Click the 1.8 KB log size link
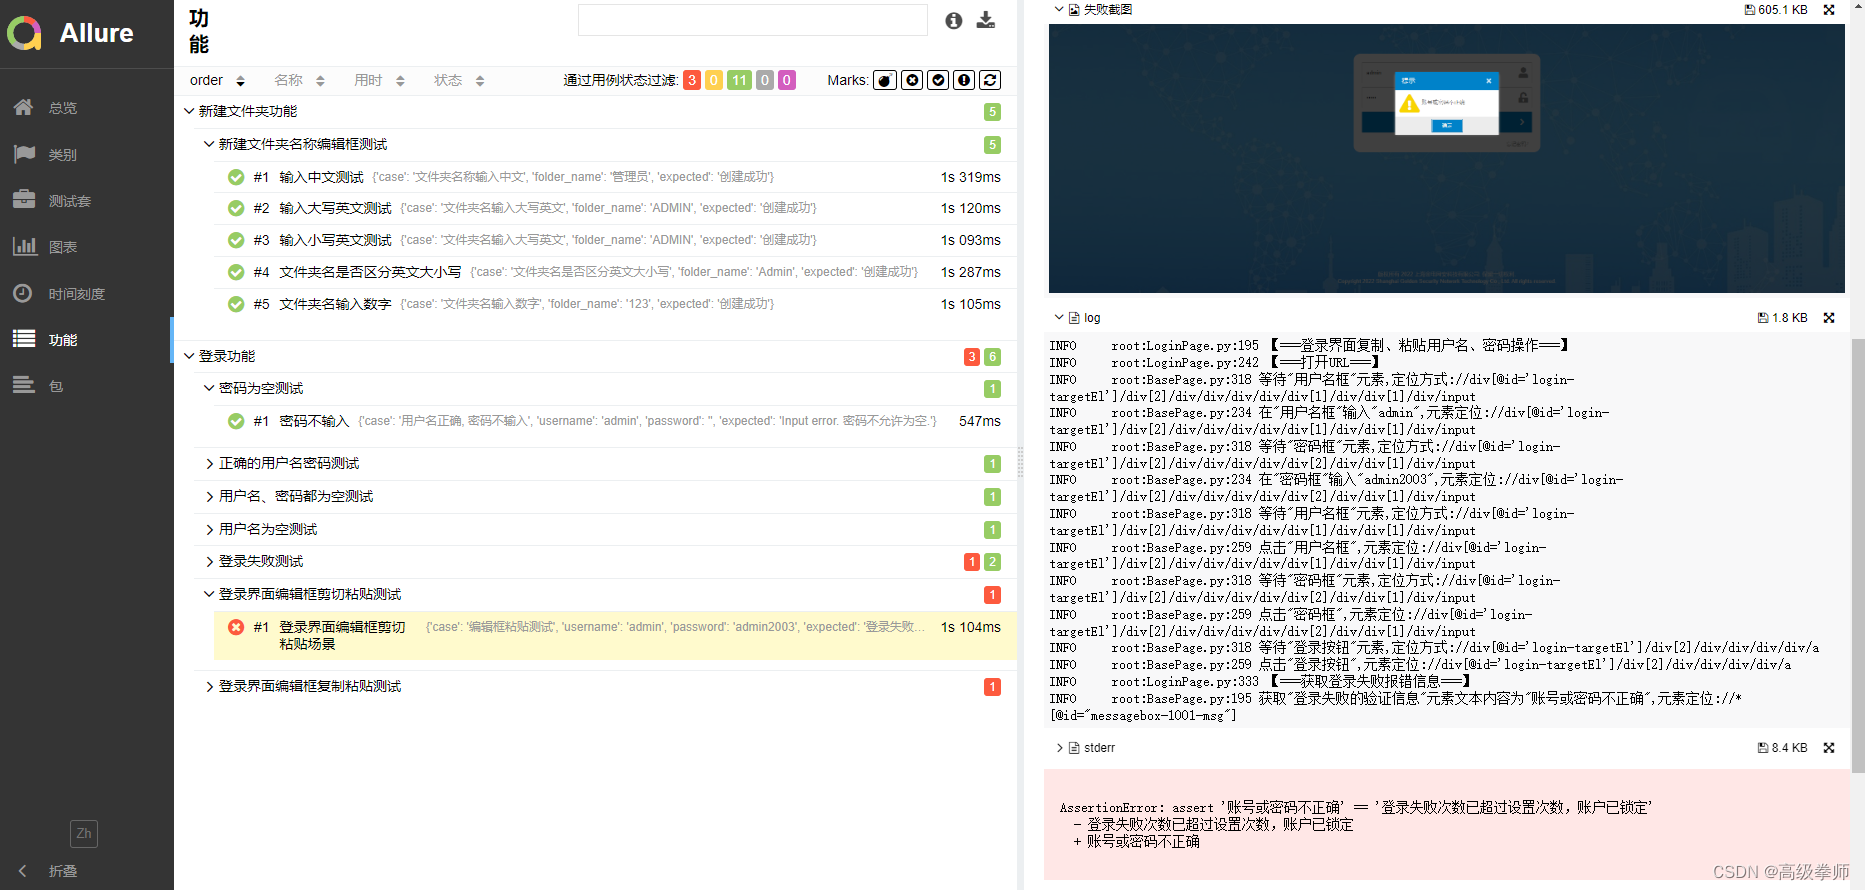The width and height of the screenshot is (1865, 890). point(1783,318)
